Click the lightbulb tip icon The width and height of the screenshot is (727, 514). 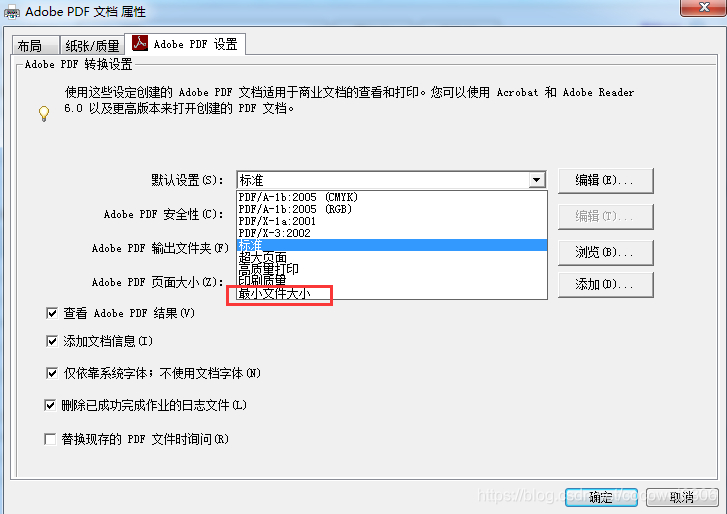click(44, 114)
